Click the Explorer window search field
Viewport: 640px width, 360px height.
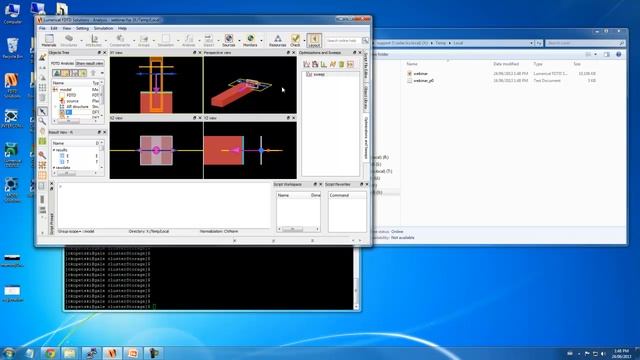coord(585,43)
